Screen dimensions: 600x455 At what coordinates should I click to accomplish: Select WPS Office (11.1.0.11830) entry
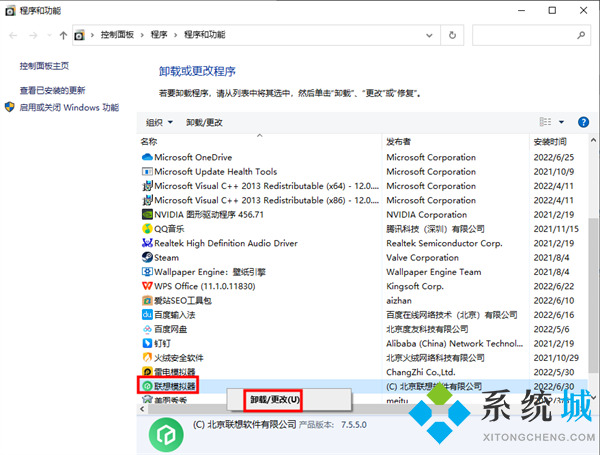(205, 286)
